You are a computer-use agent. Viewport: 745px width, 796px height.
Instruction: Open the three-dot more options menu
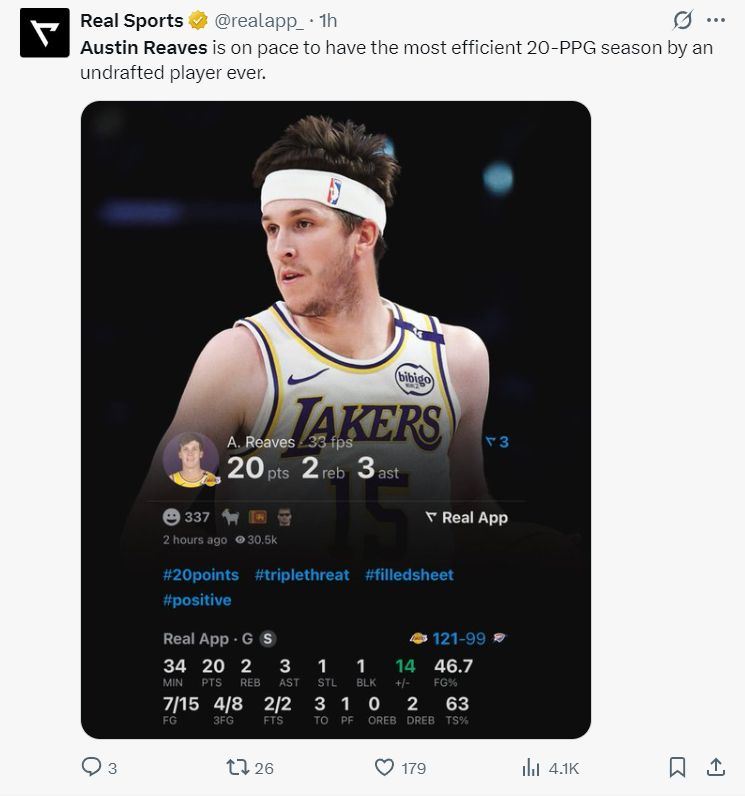715,20
